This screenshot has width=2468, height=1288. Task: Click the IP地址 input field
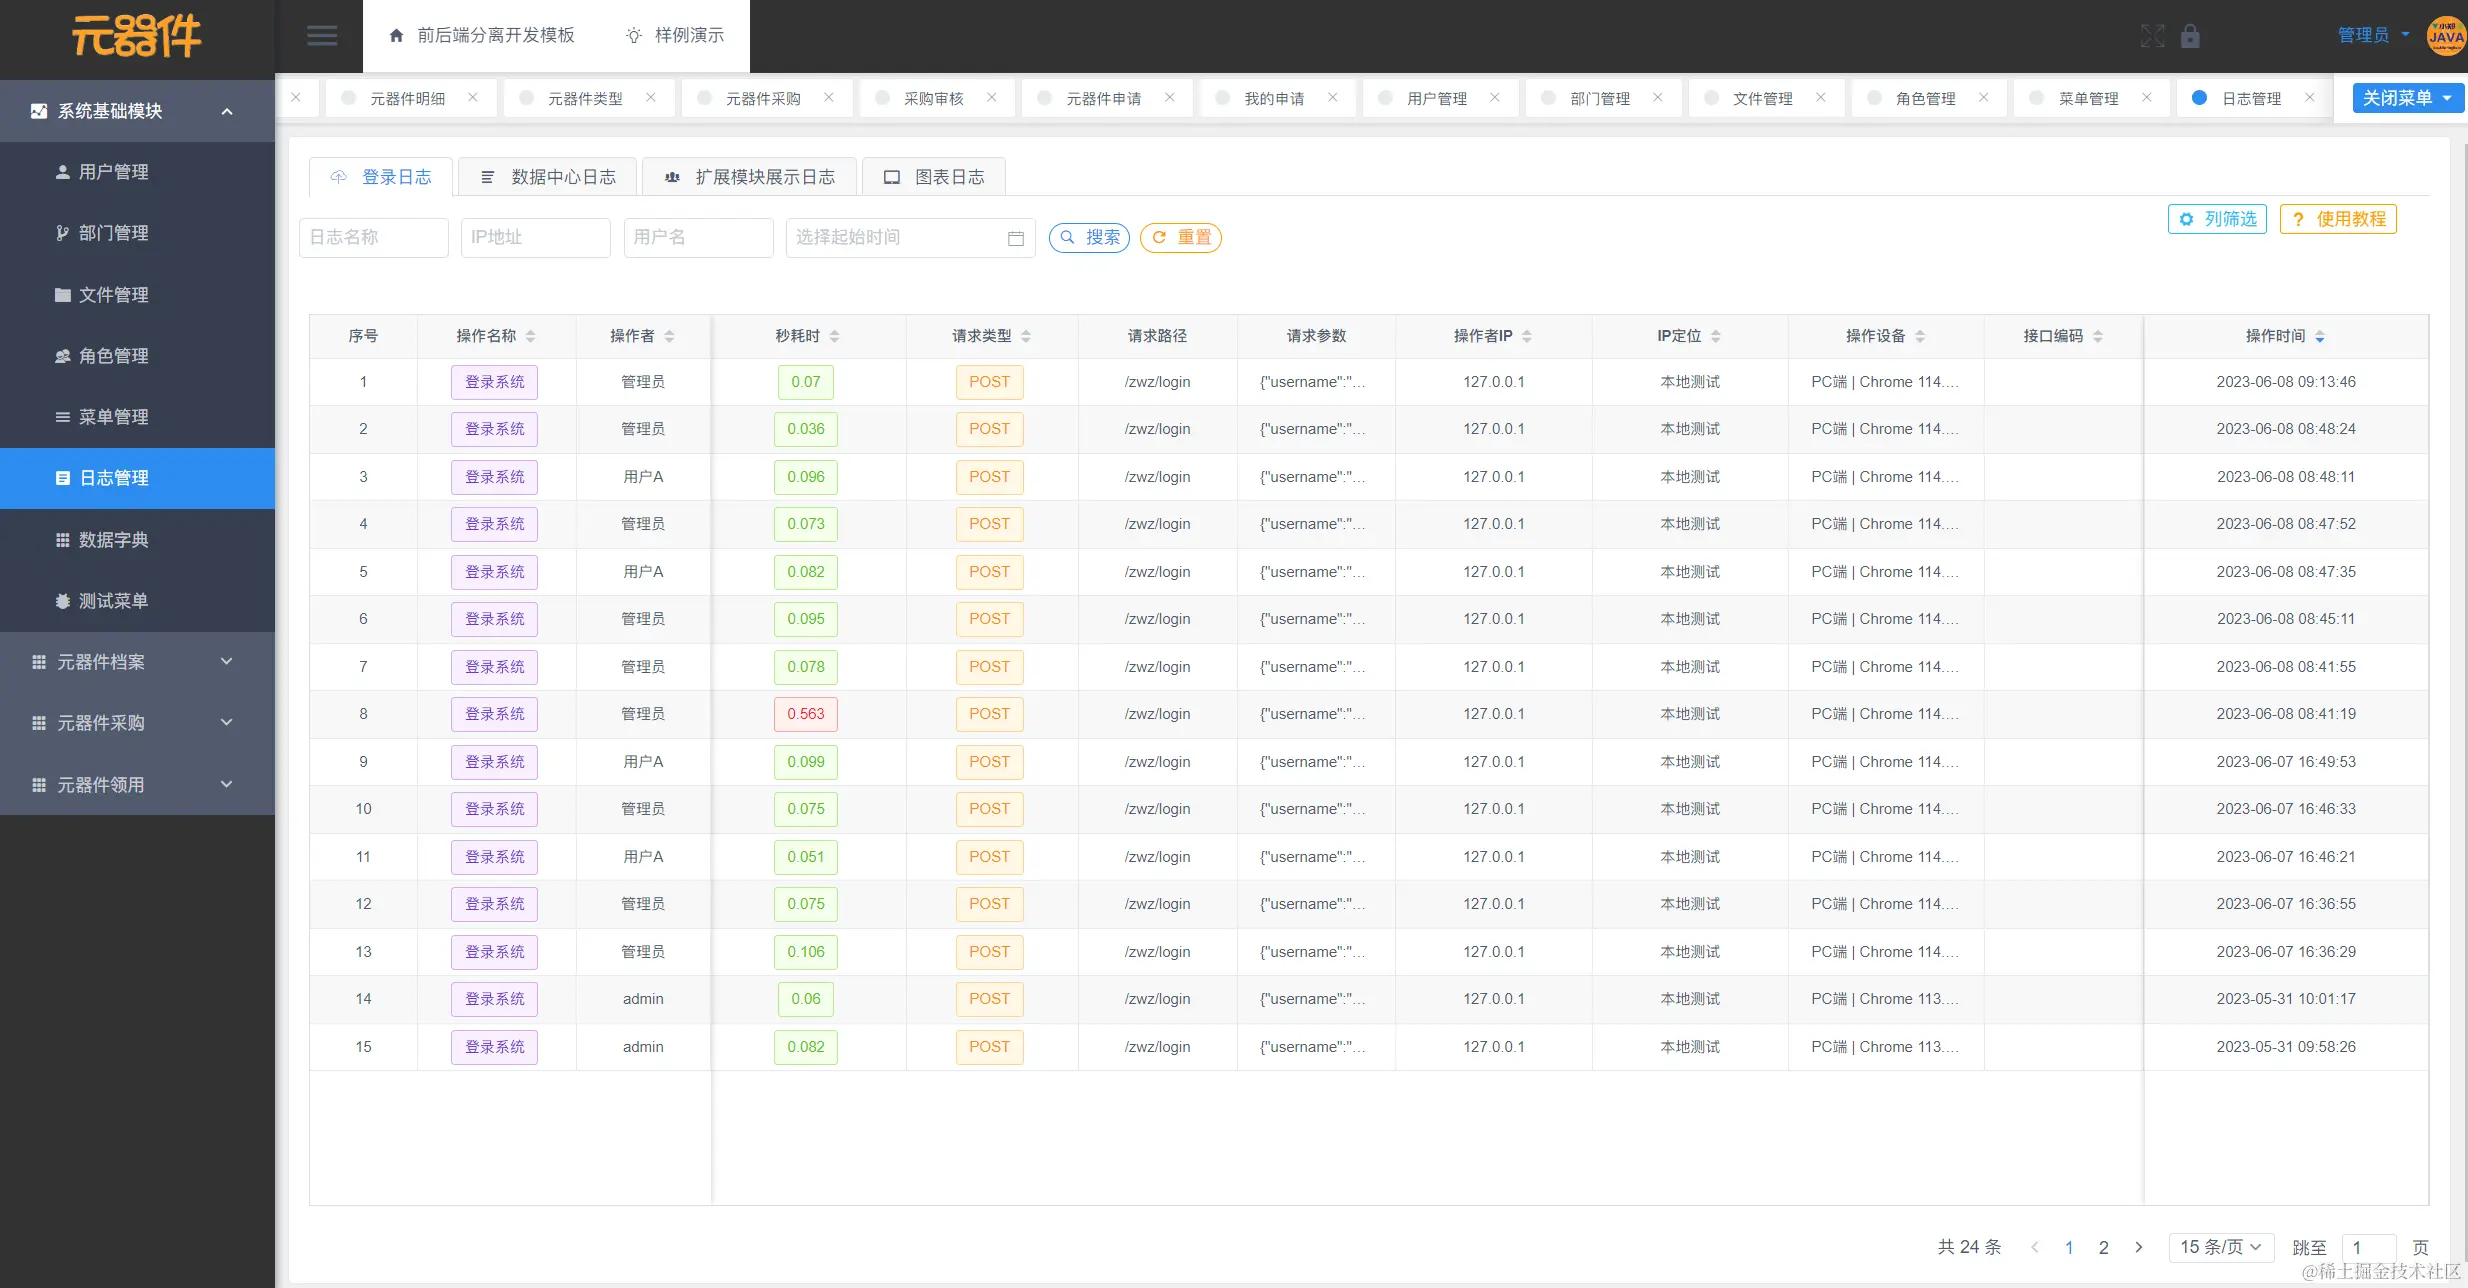[x=535, y=238]
